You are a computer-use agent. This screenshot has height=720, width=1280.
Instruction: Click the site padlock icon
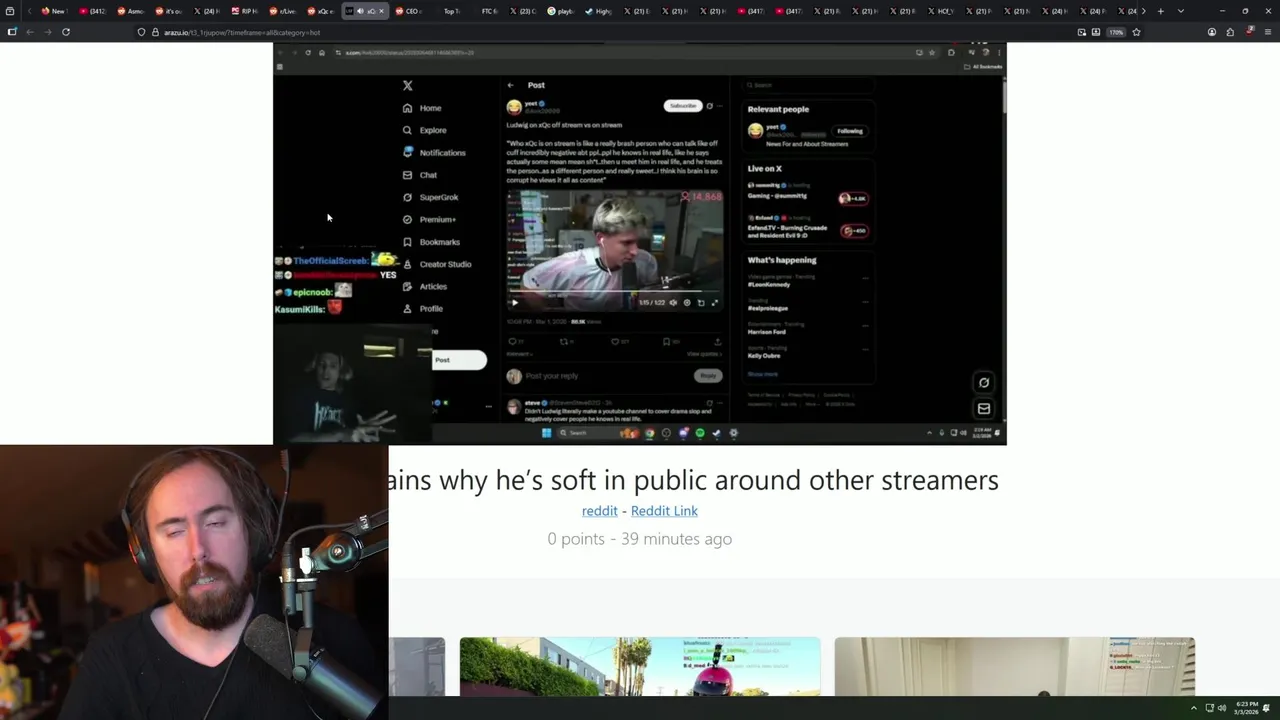[x=155, y=32]
